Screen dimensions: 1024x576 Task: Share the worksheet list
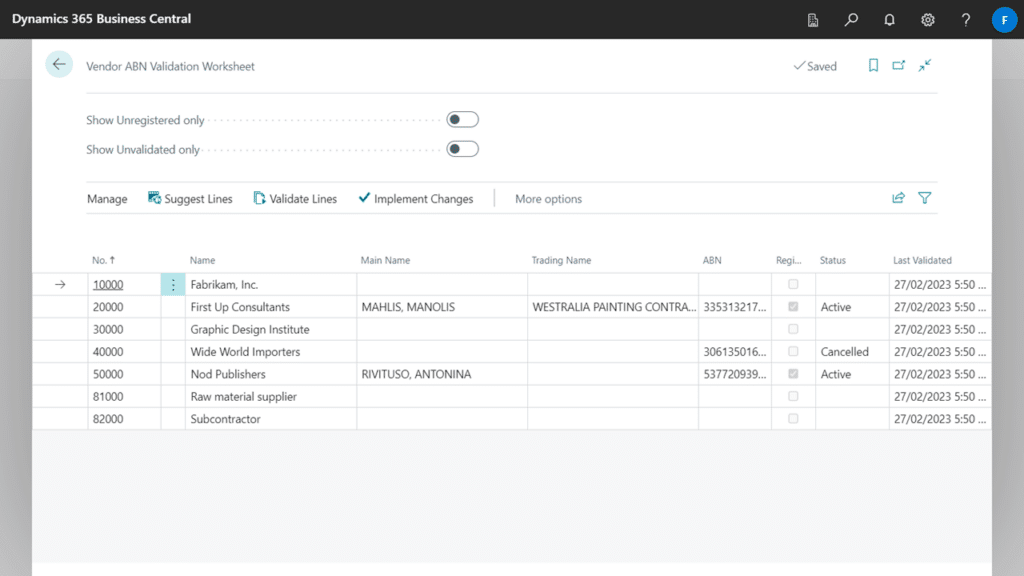[898, 198]
